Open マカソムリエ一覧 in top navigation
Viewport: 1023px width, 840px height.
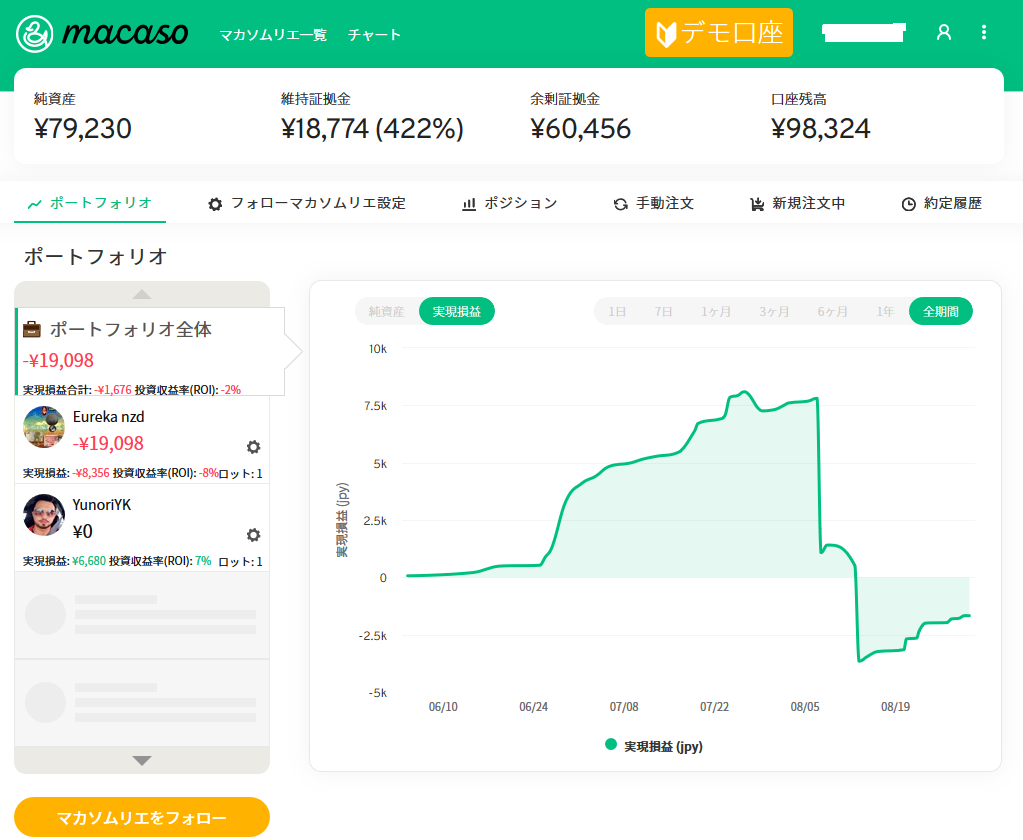[x=273, y=34]
